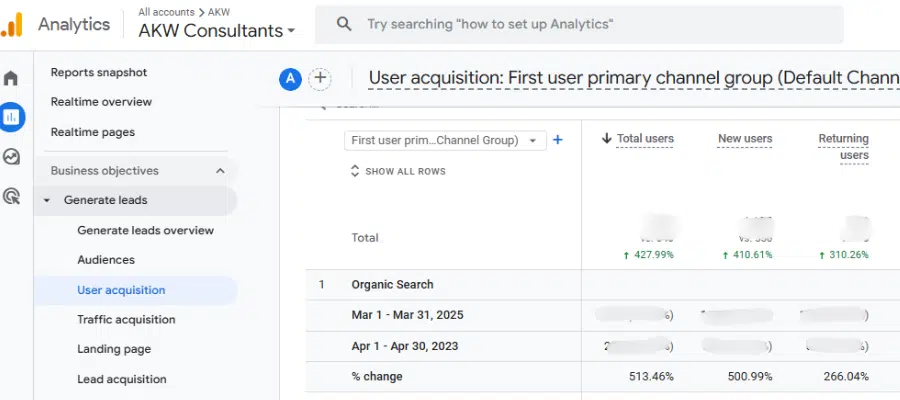This screenshot has height=400, width=900.
Task: Go to Realtime overview
Action: [101, 102]
